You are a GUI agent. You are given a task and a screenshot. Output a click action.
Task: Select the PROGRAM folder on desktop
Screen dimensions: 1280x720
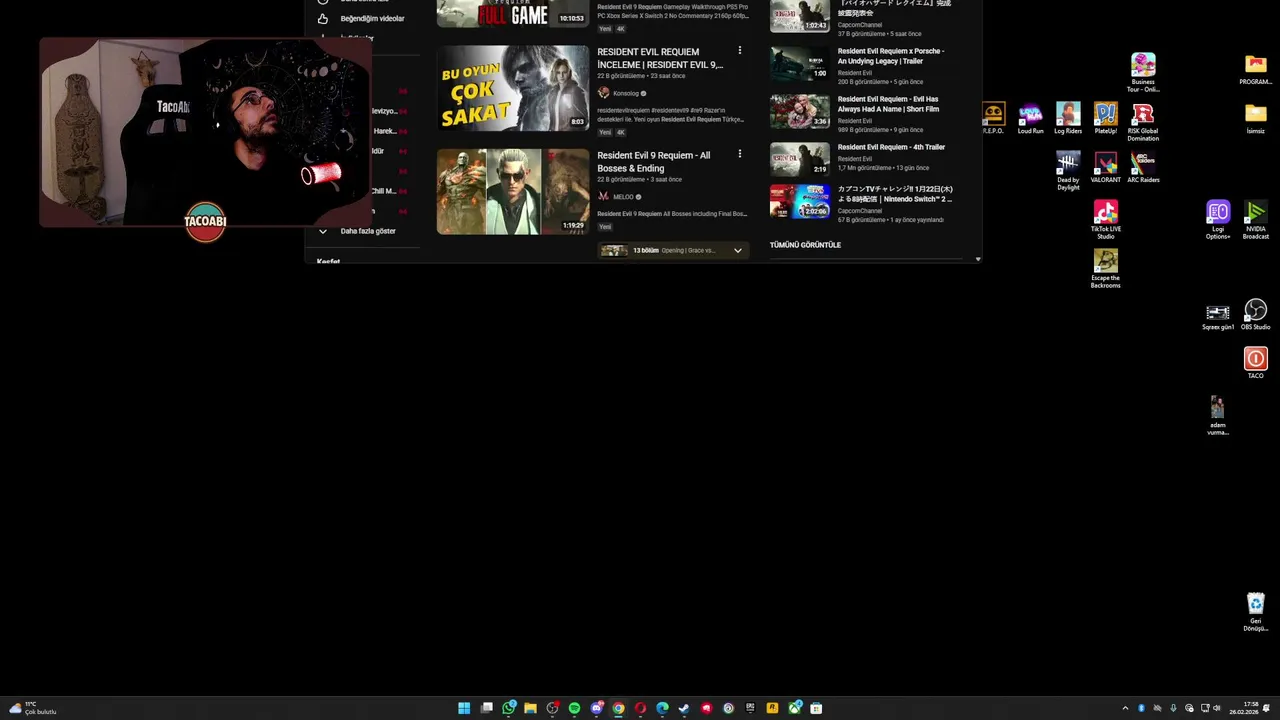coord(1256,69)
